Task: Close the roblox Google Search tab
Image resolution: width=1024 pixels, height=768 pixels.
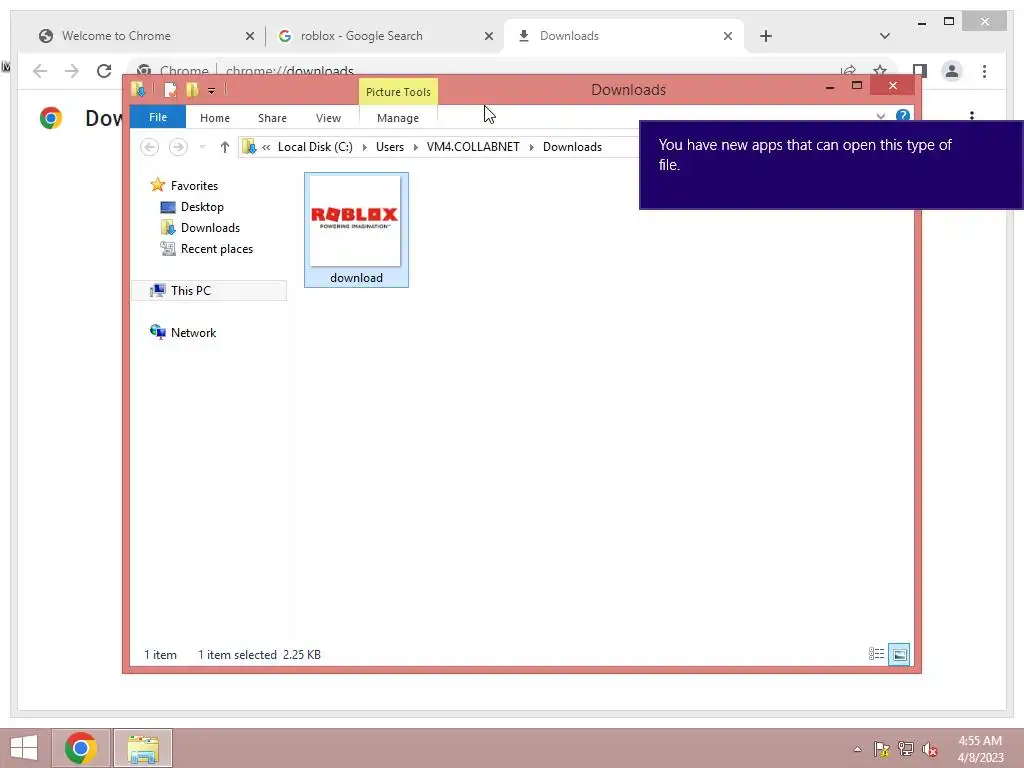Action: tap(488, 37)
